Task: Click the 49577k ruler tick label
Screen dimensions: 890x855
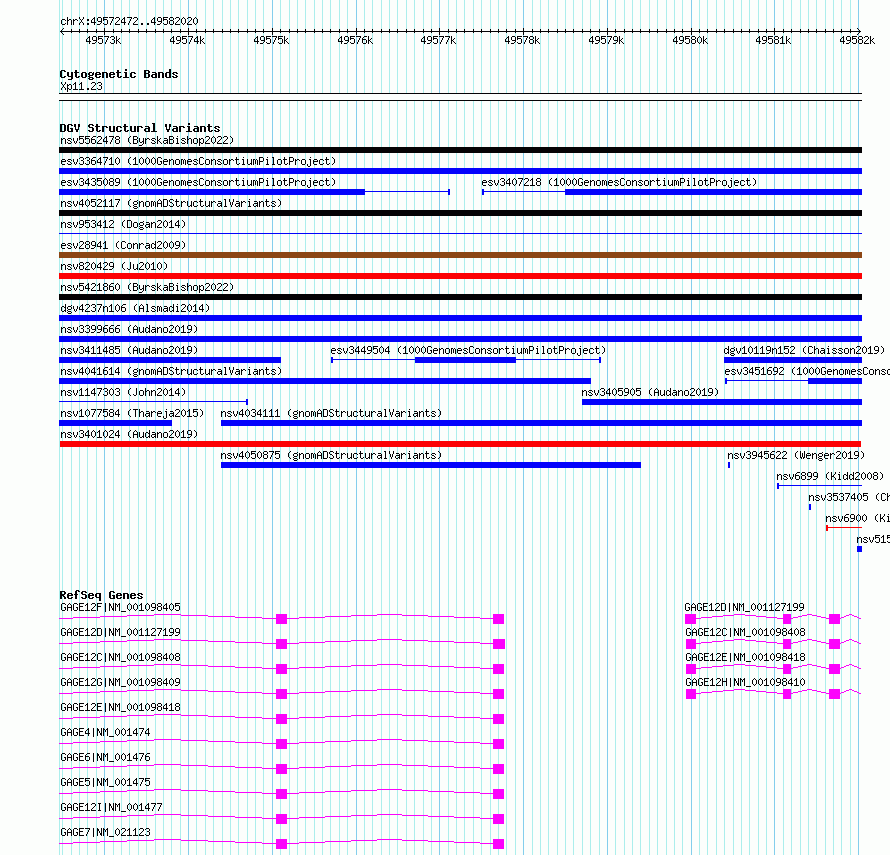Action: 438,40
